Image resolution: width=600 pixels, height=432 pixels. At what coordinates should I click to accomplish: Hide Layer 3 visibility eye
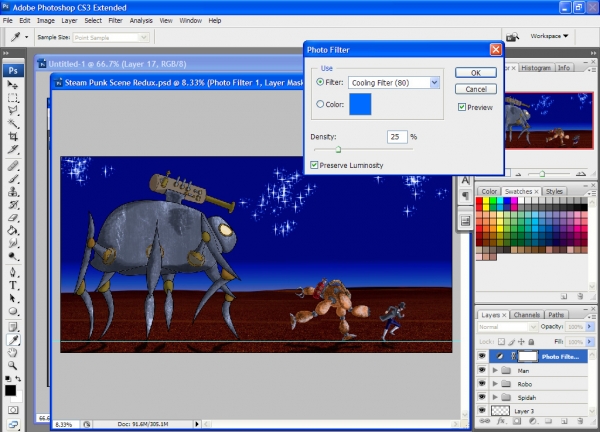pos(482,411)
